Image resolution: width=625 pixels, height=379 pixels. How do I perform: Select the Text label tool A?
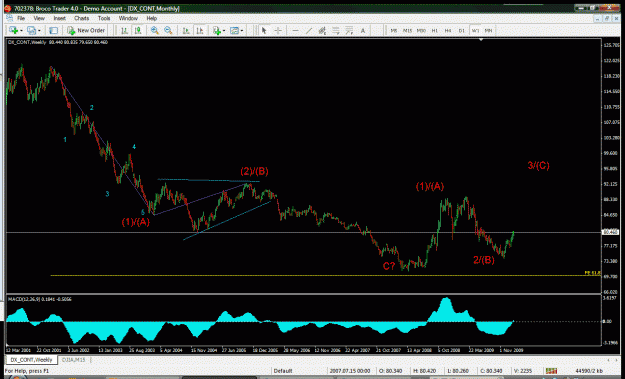point(363,30)
